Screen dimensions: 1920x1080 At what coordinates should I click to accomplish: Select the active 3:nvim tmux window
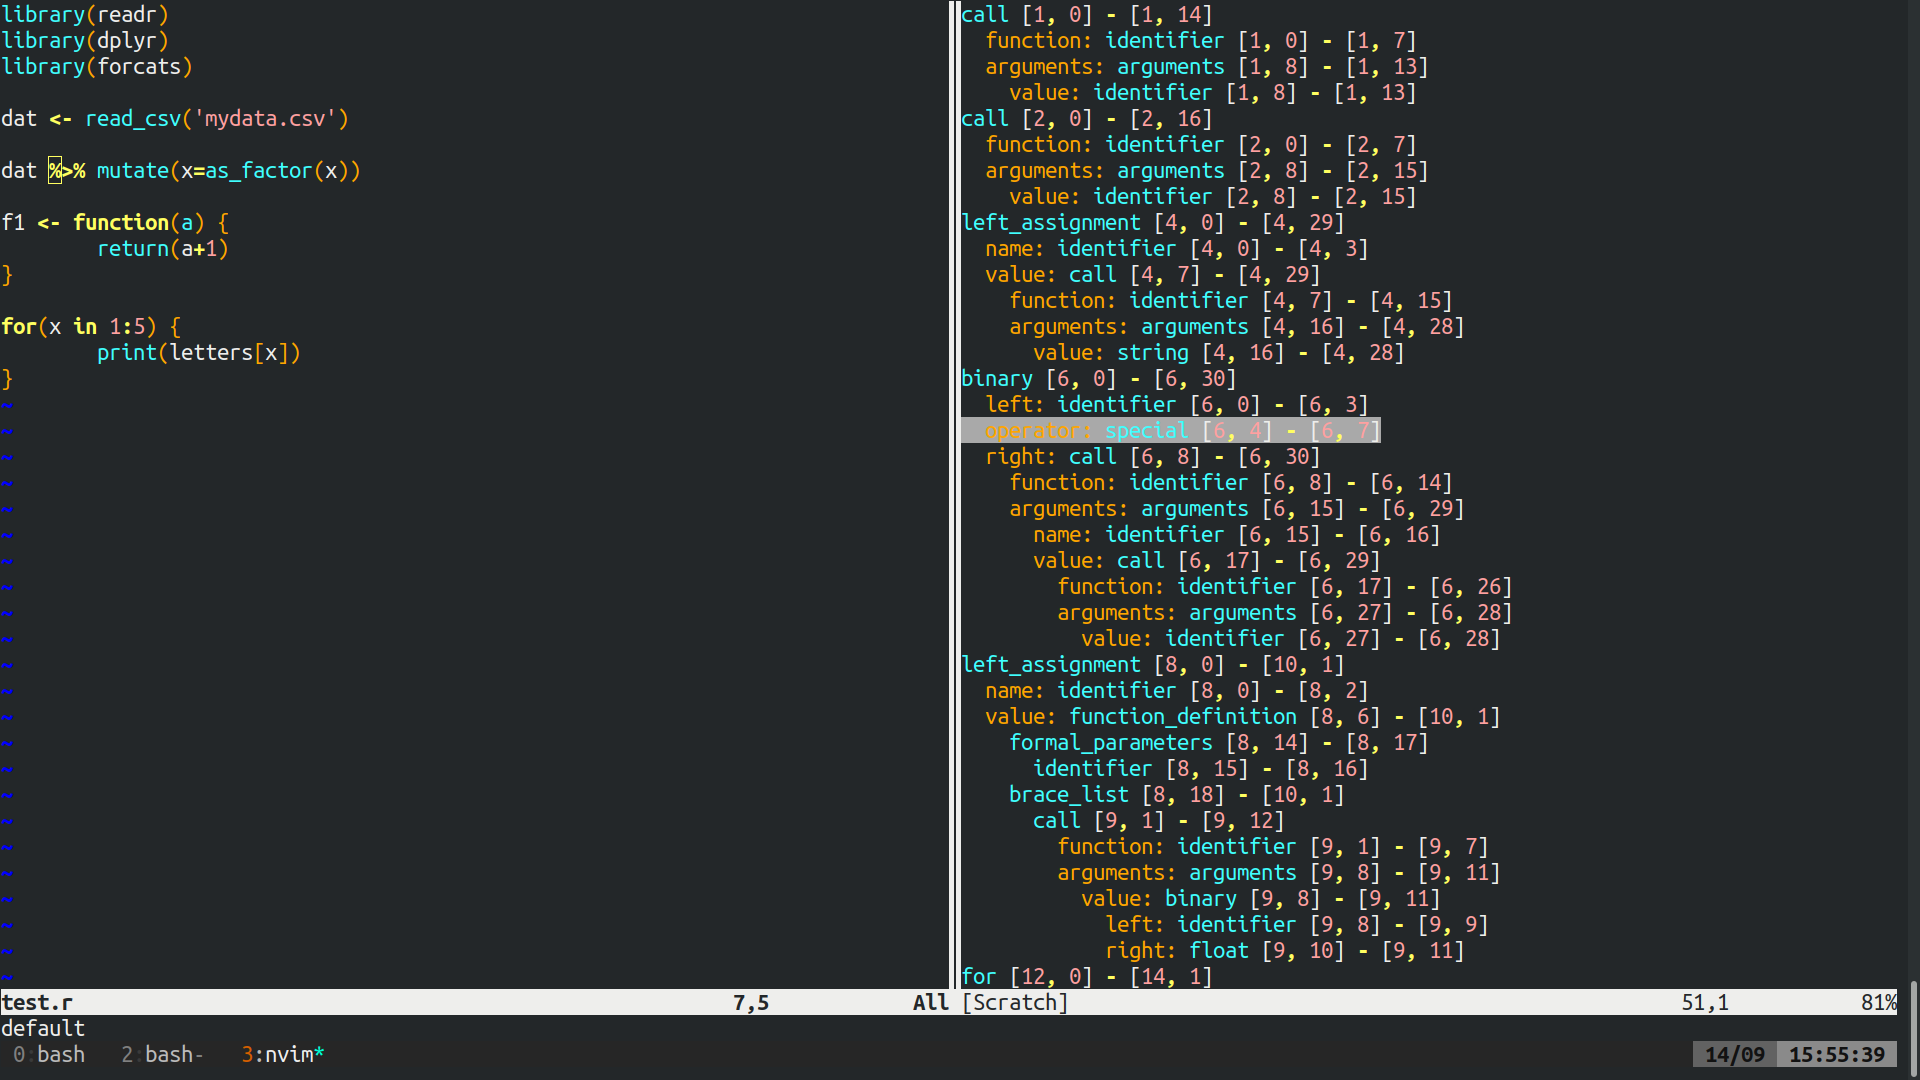[x=282, y=1054]
